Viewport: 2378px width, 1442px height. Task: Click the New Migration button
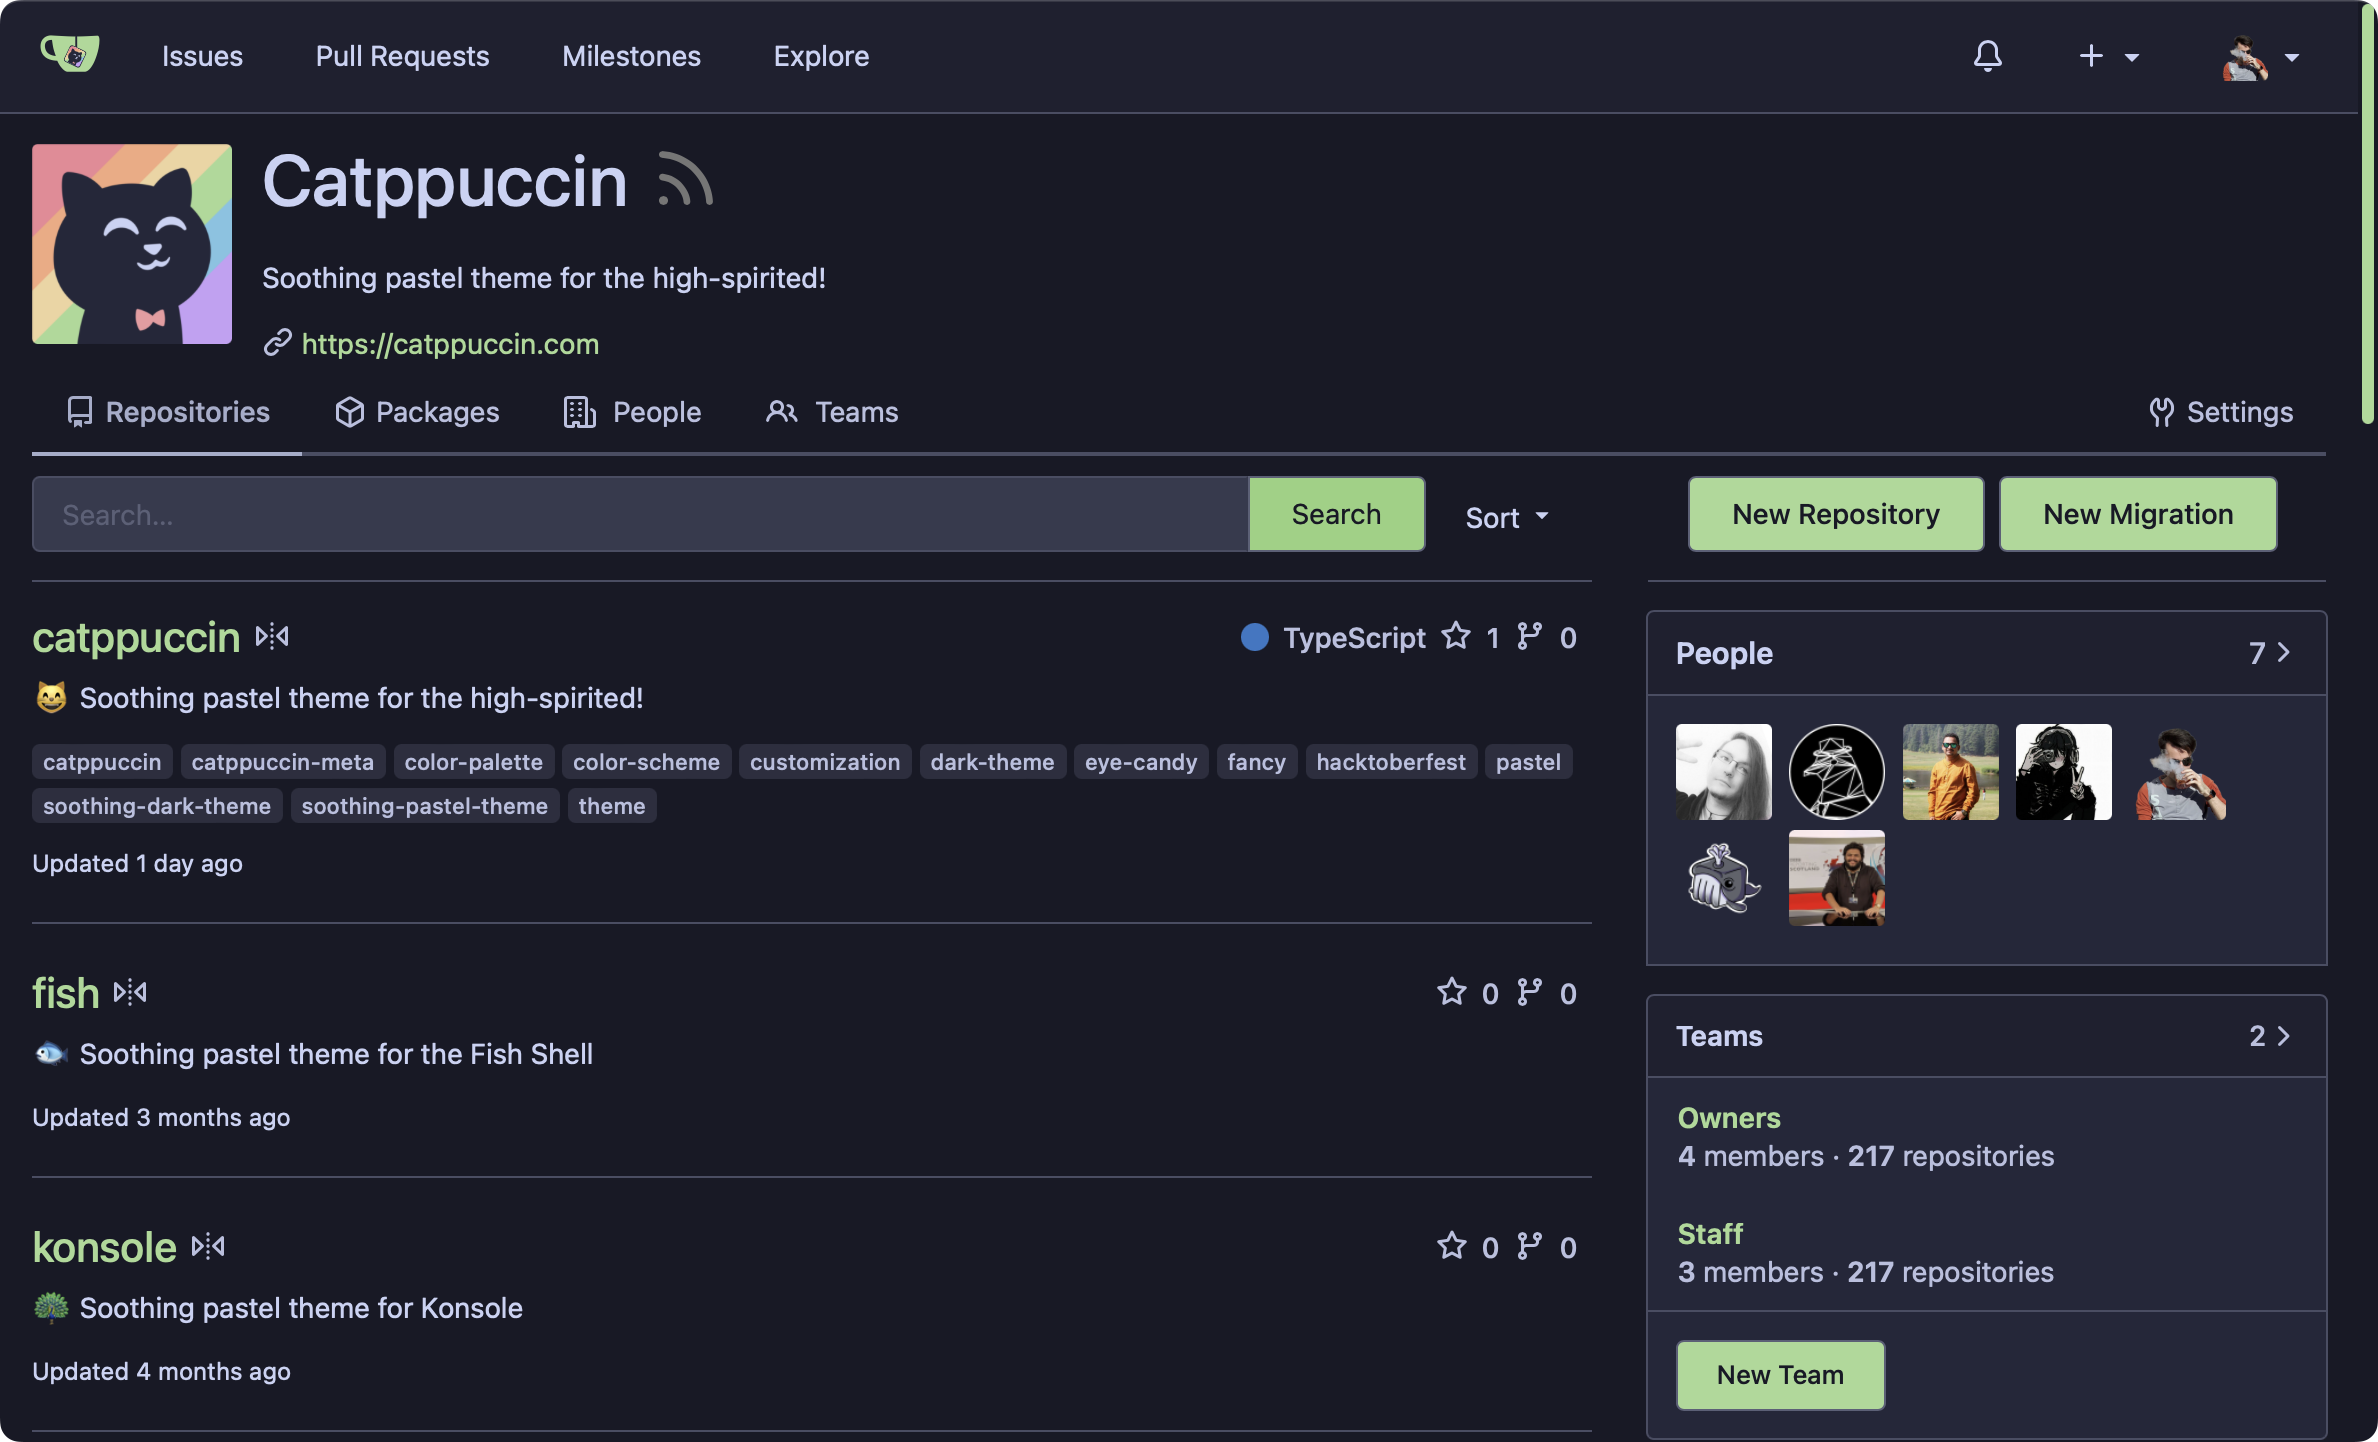coord(2137,514)
